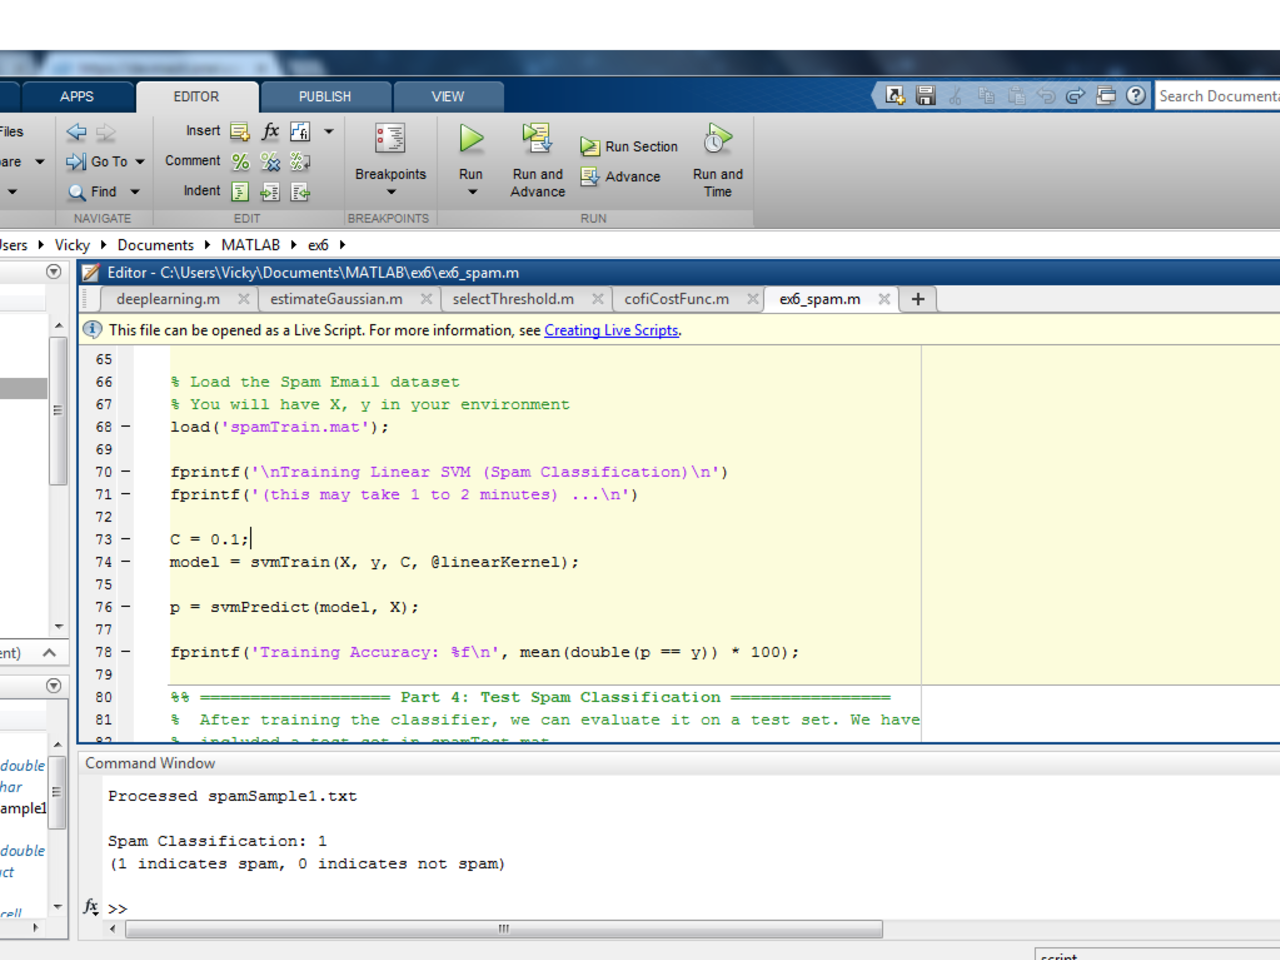Open the Breakpoints icon
Image resolution: width=1280 pixels, height=960 pixels.
coord(390,139)
